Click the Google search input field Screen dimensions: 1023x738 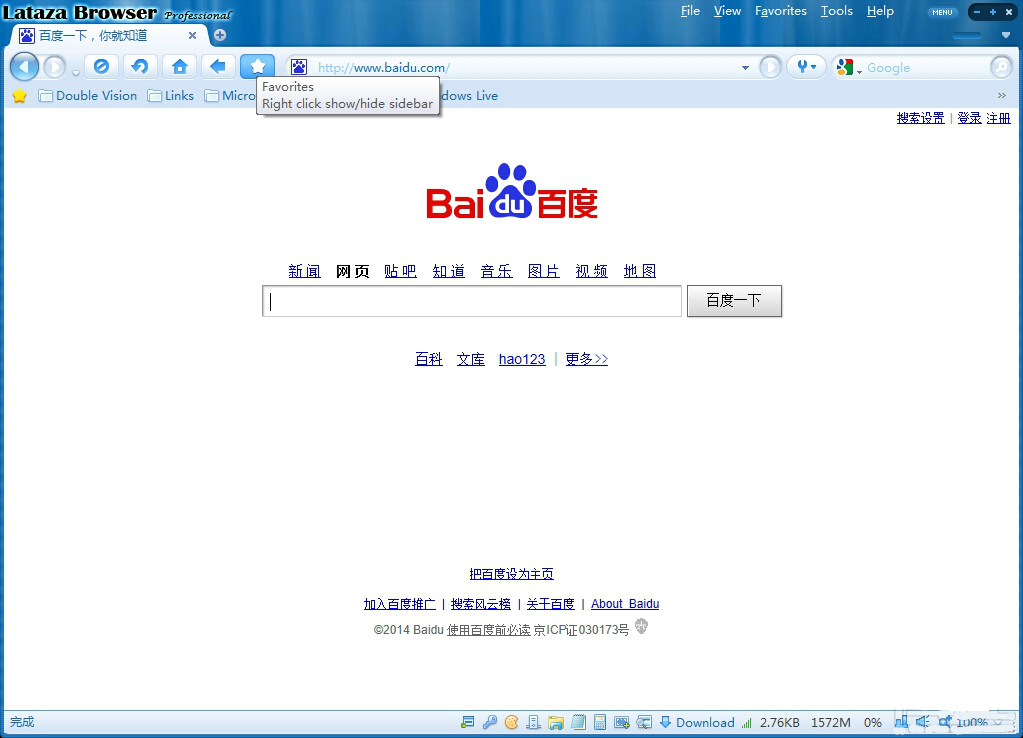tap(925, 67)
